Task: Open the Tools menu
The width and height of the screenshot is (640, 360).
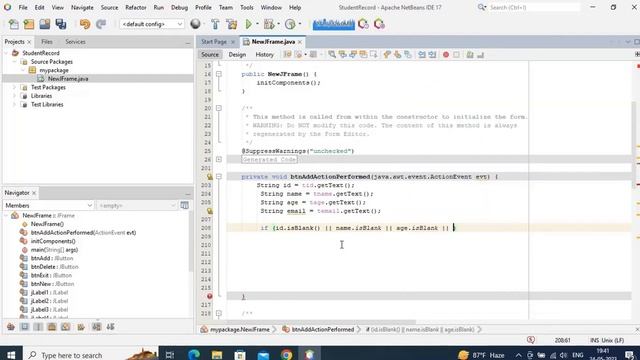Action: click(247, 7)
